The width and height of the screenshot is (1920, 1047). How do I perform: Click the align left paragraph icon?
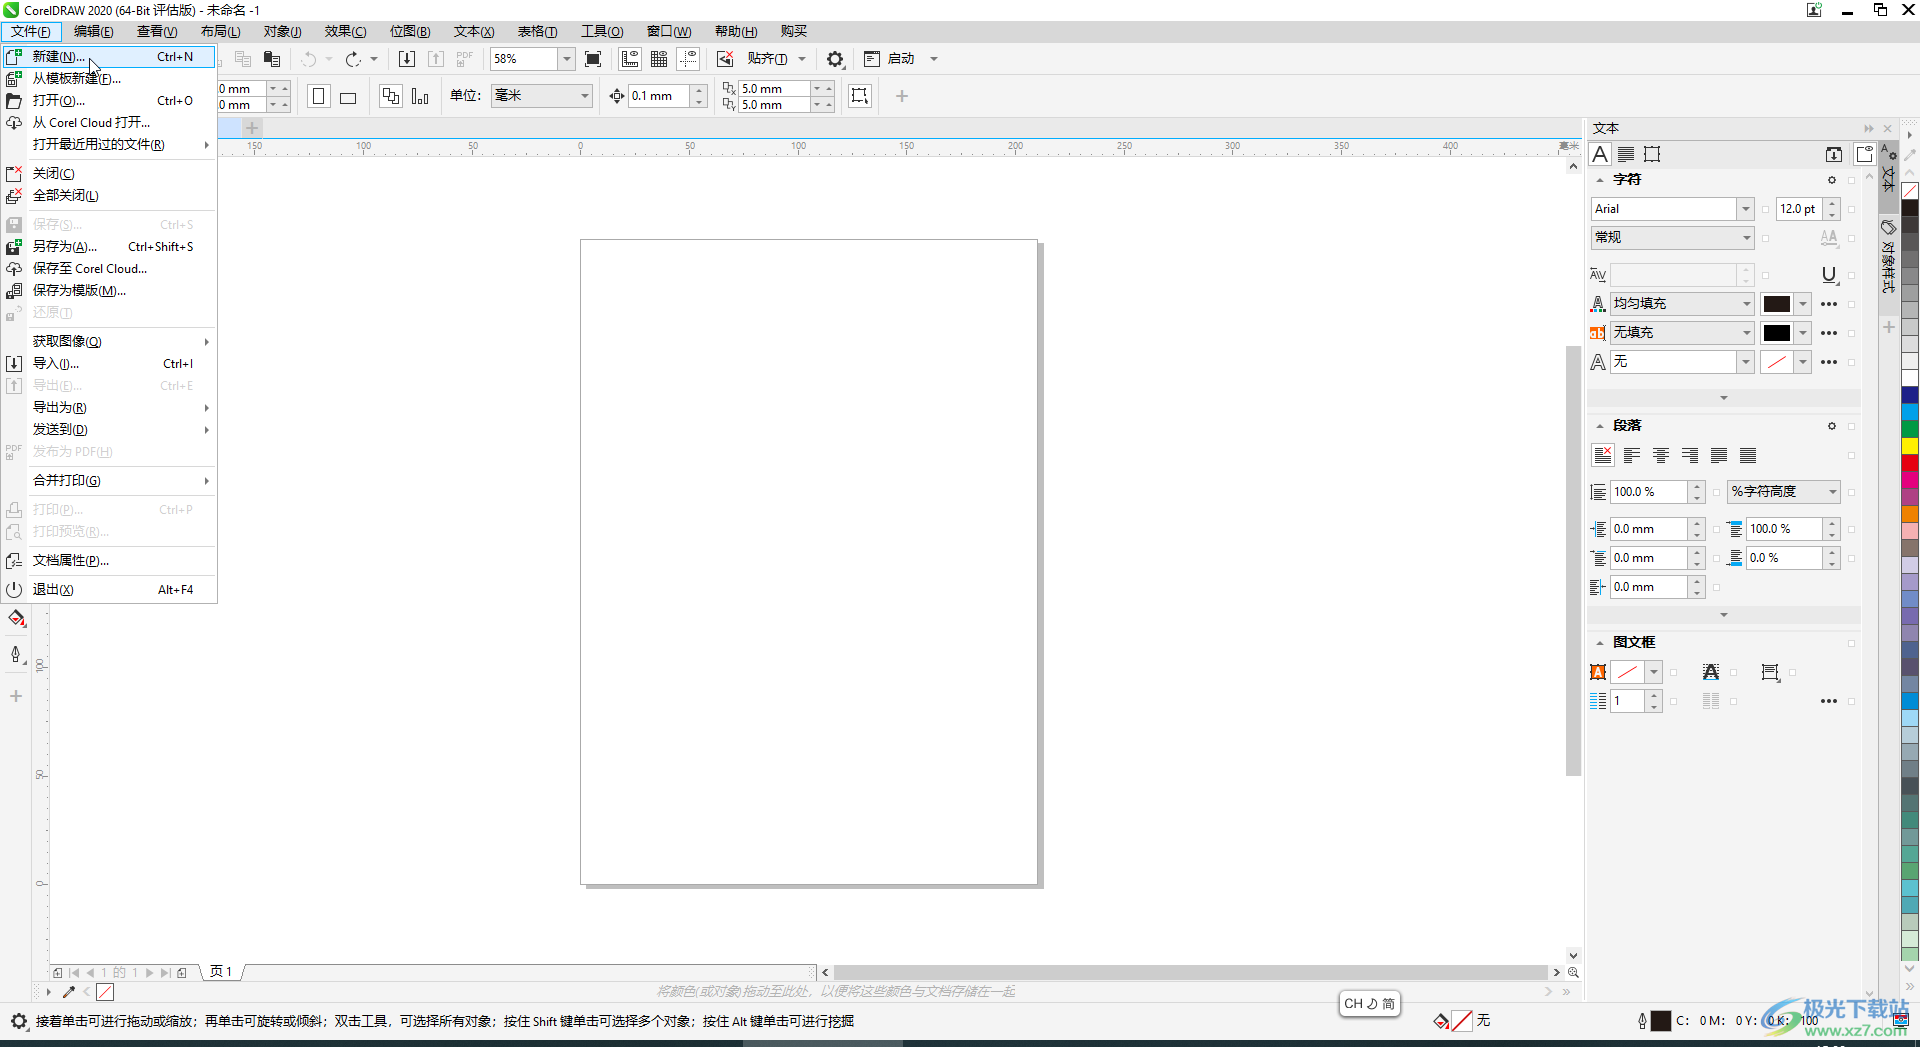[x=1632, y=455]
